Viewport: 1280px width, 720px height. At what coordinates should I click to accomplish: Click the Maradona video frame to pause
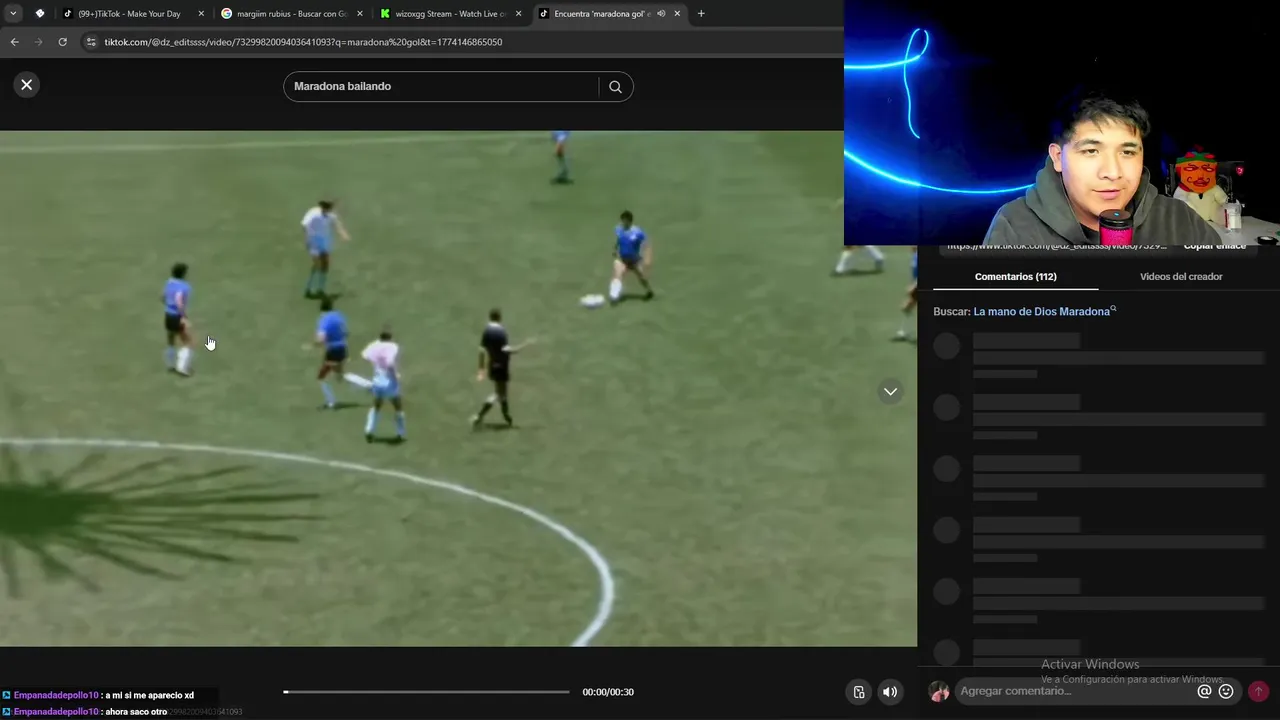pos(458,389)
